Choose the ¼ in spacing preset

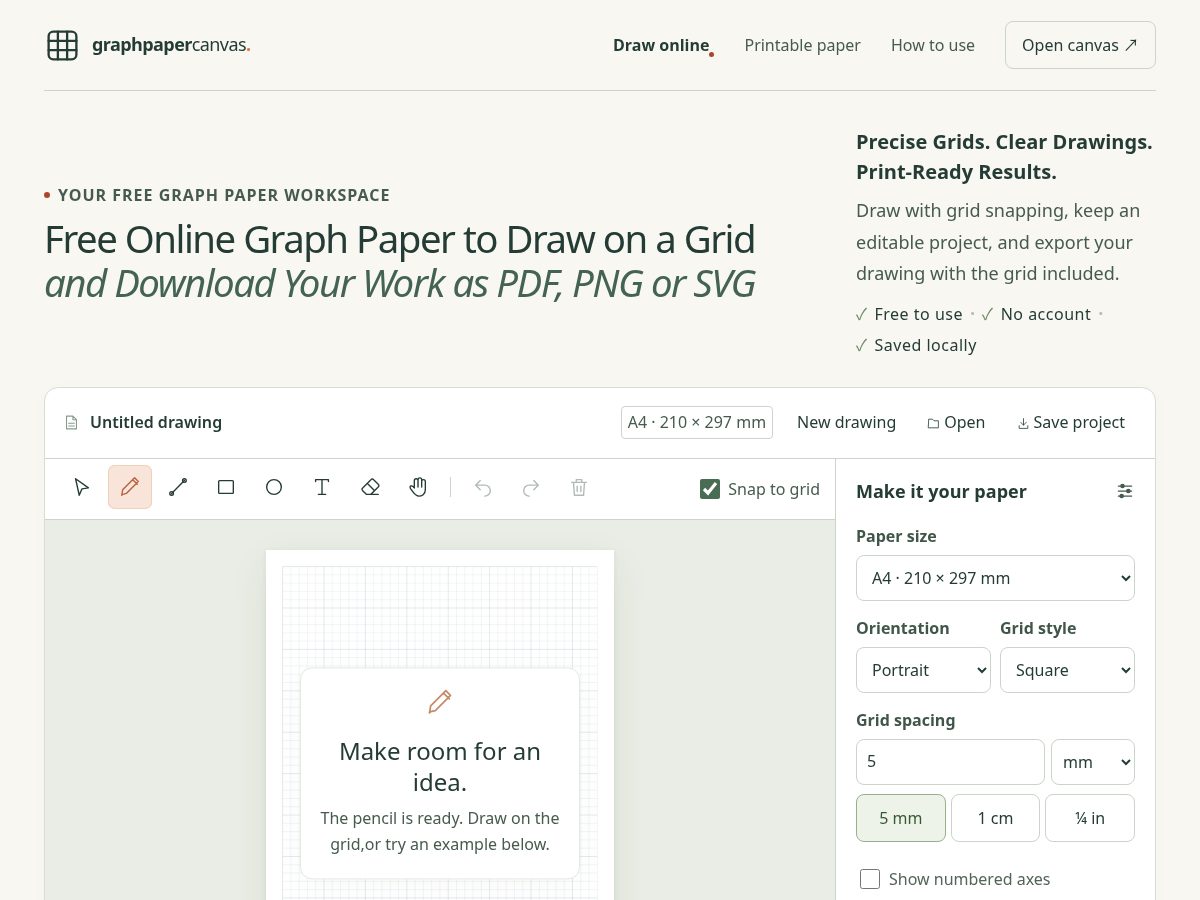coord(1090,818)
